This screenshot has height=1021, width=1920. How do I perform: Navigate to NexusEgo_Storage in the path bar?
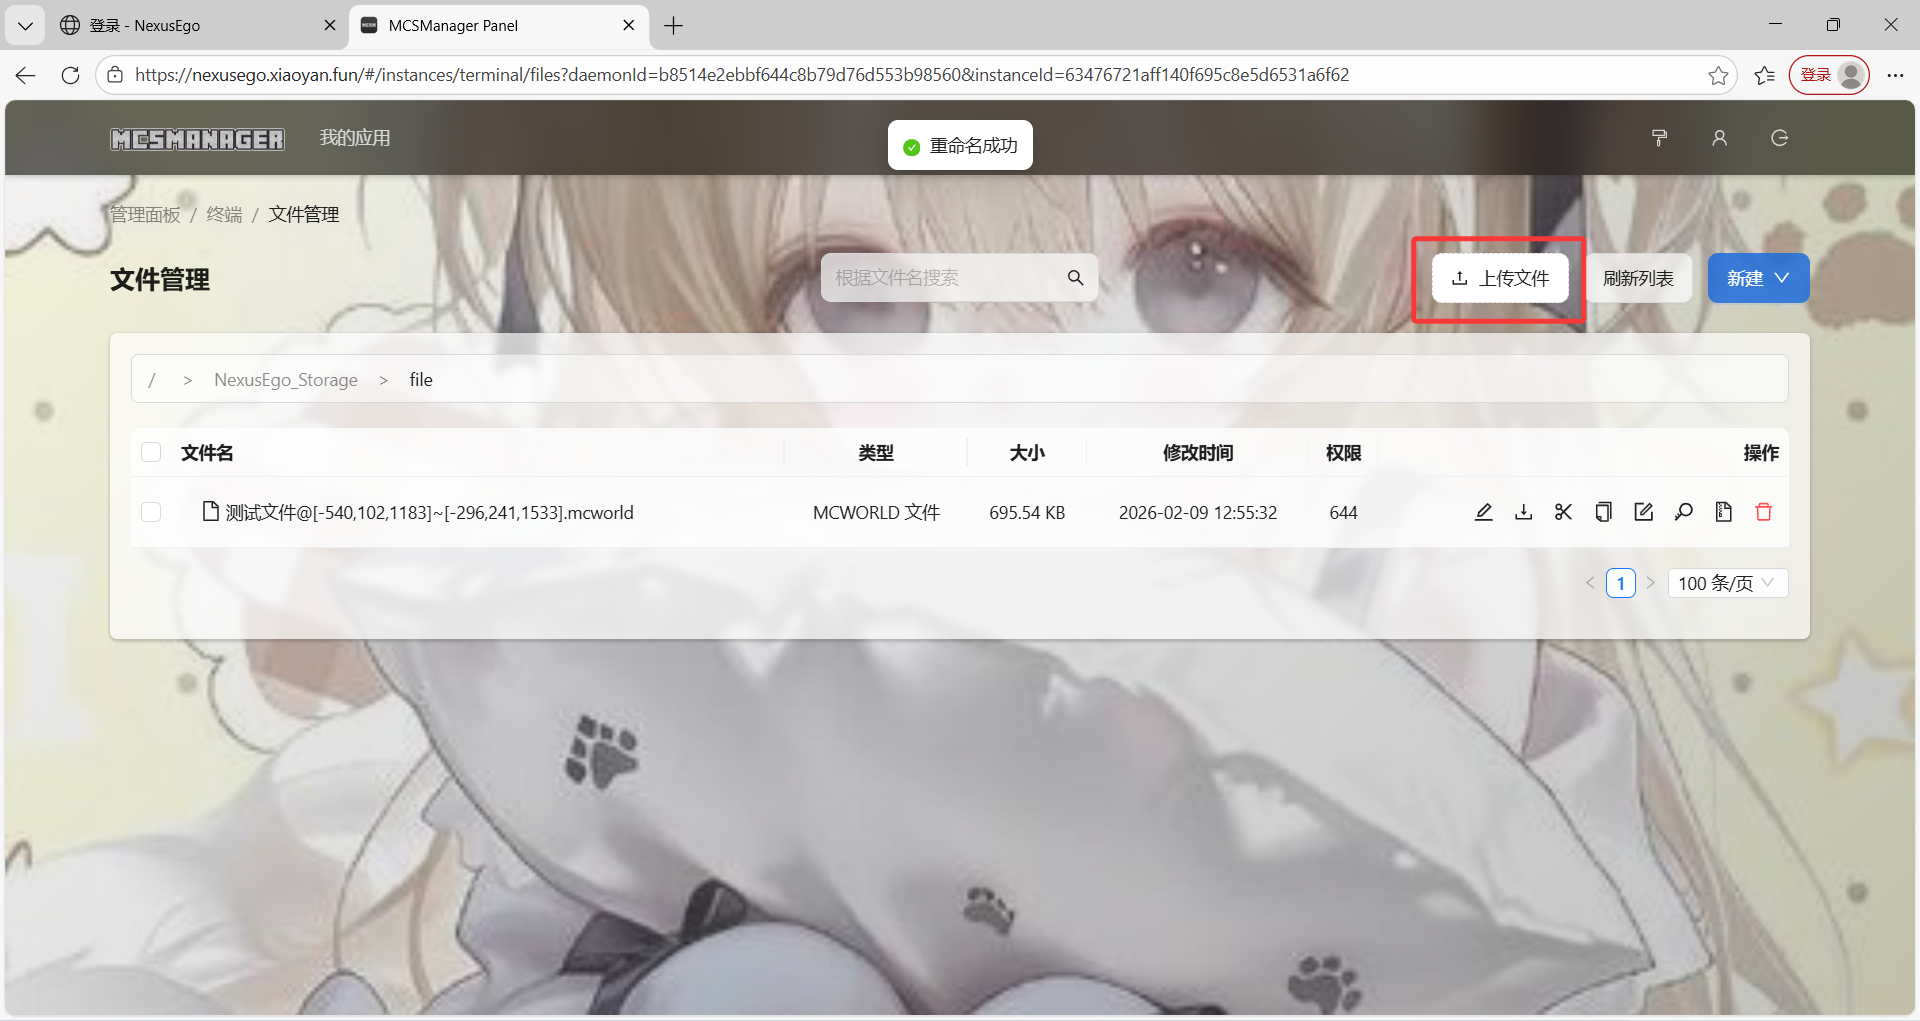click(x=286, y=380)
